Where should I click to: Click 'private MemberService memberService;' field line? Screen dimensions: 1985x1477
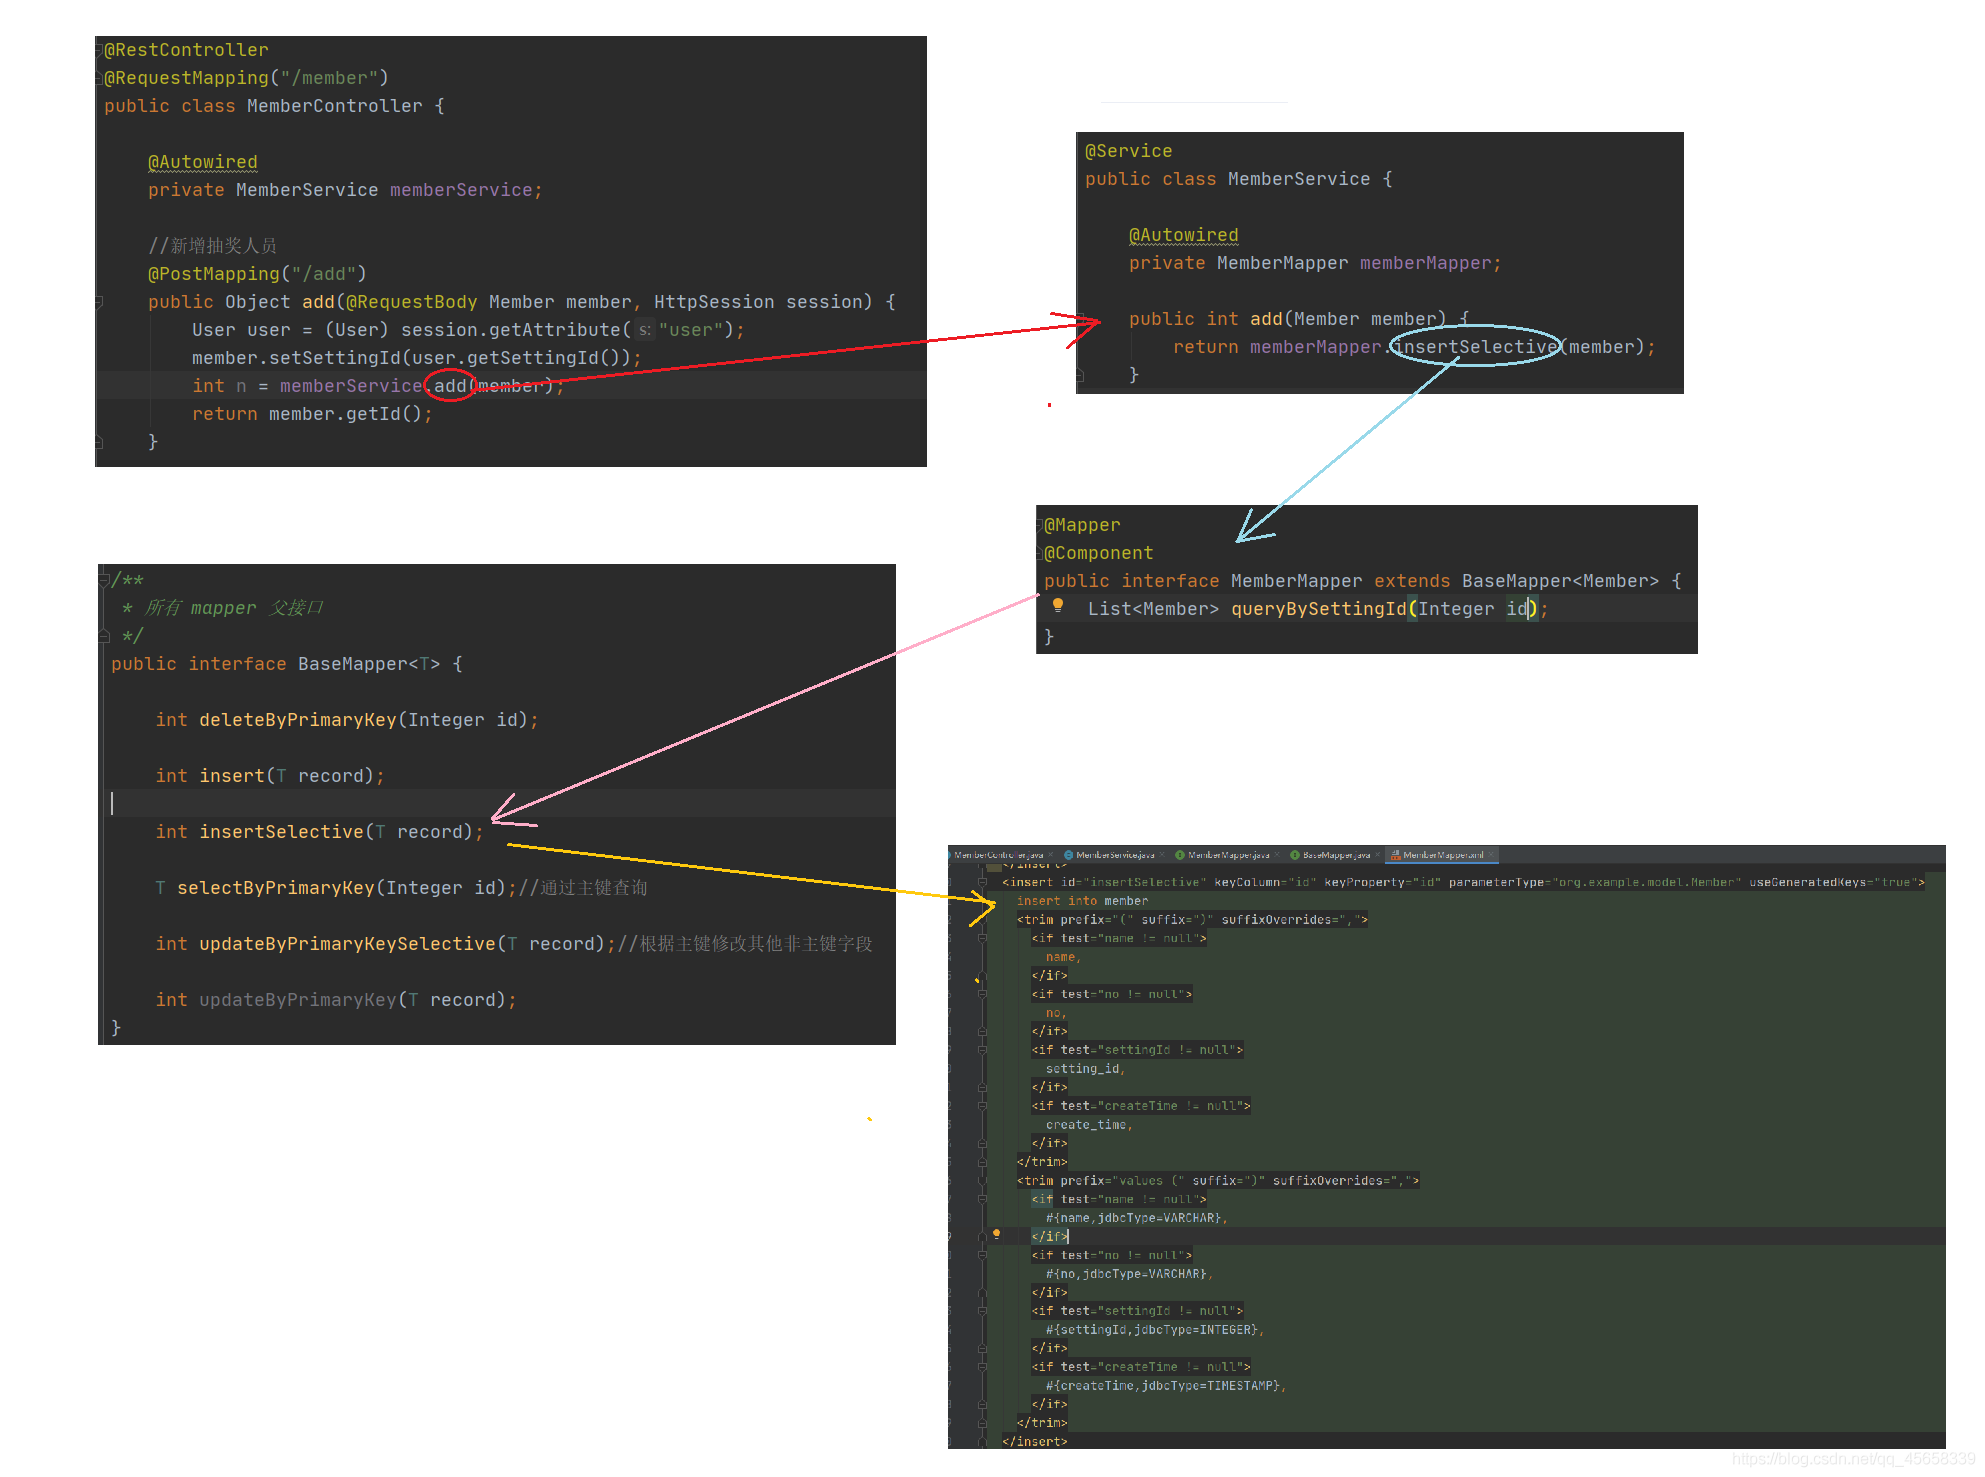click(x=345, y=190)
